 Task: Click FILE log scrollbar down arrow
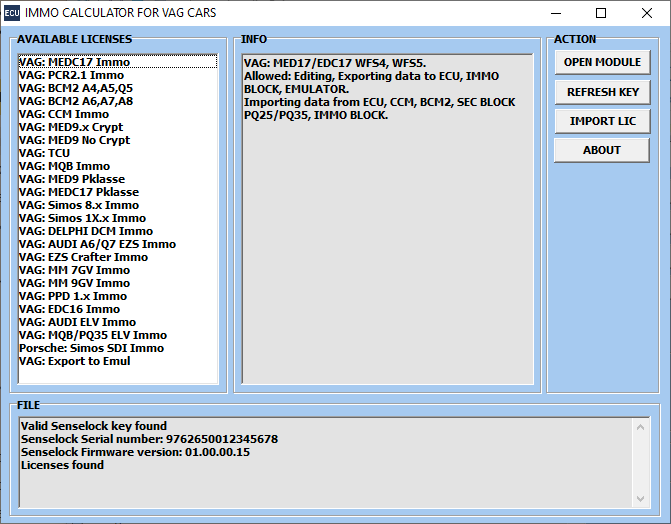pyautogui.click(x=641, y=497)
